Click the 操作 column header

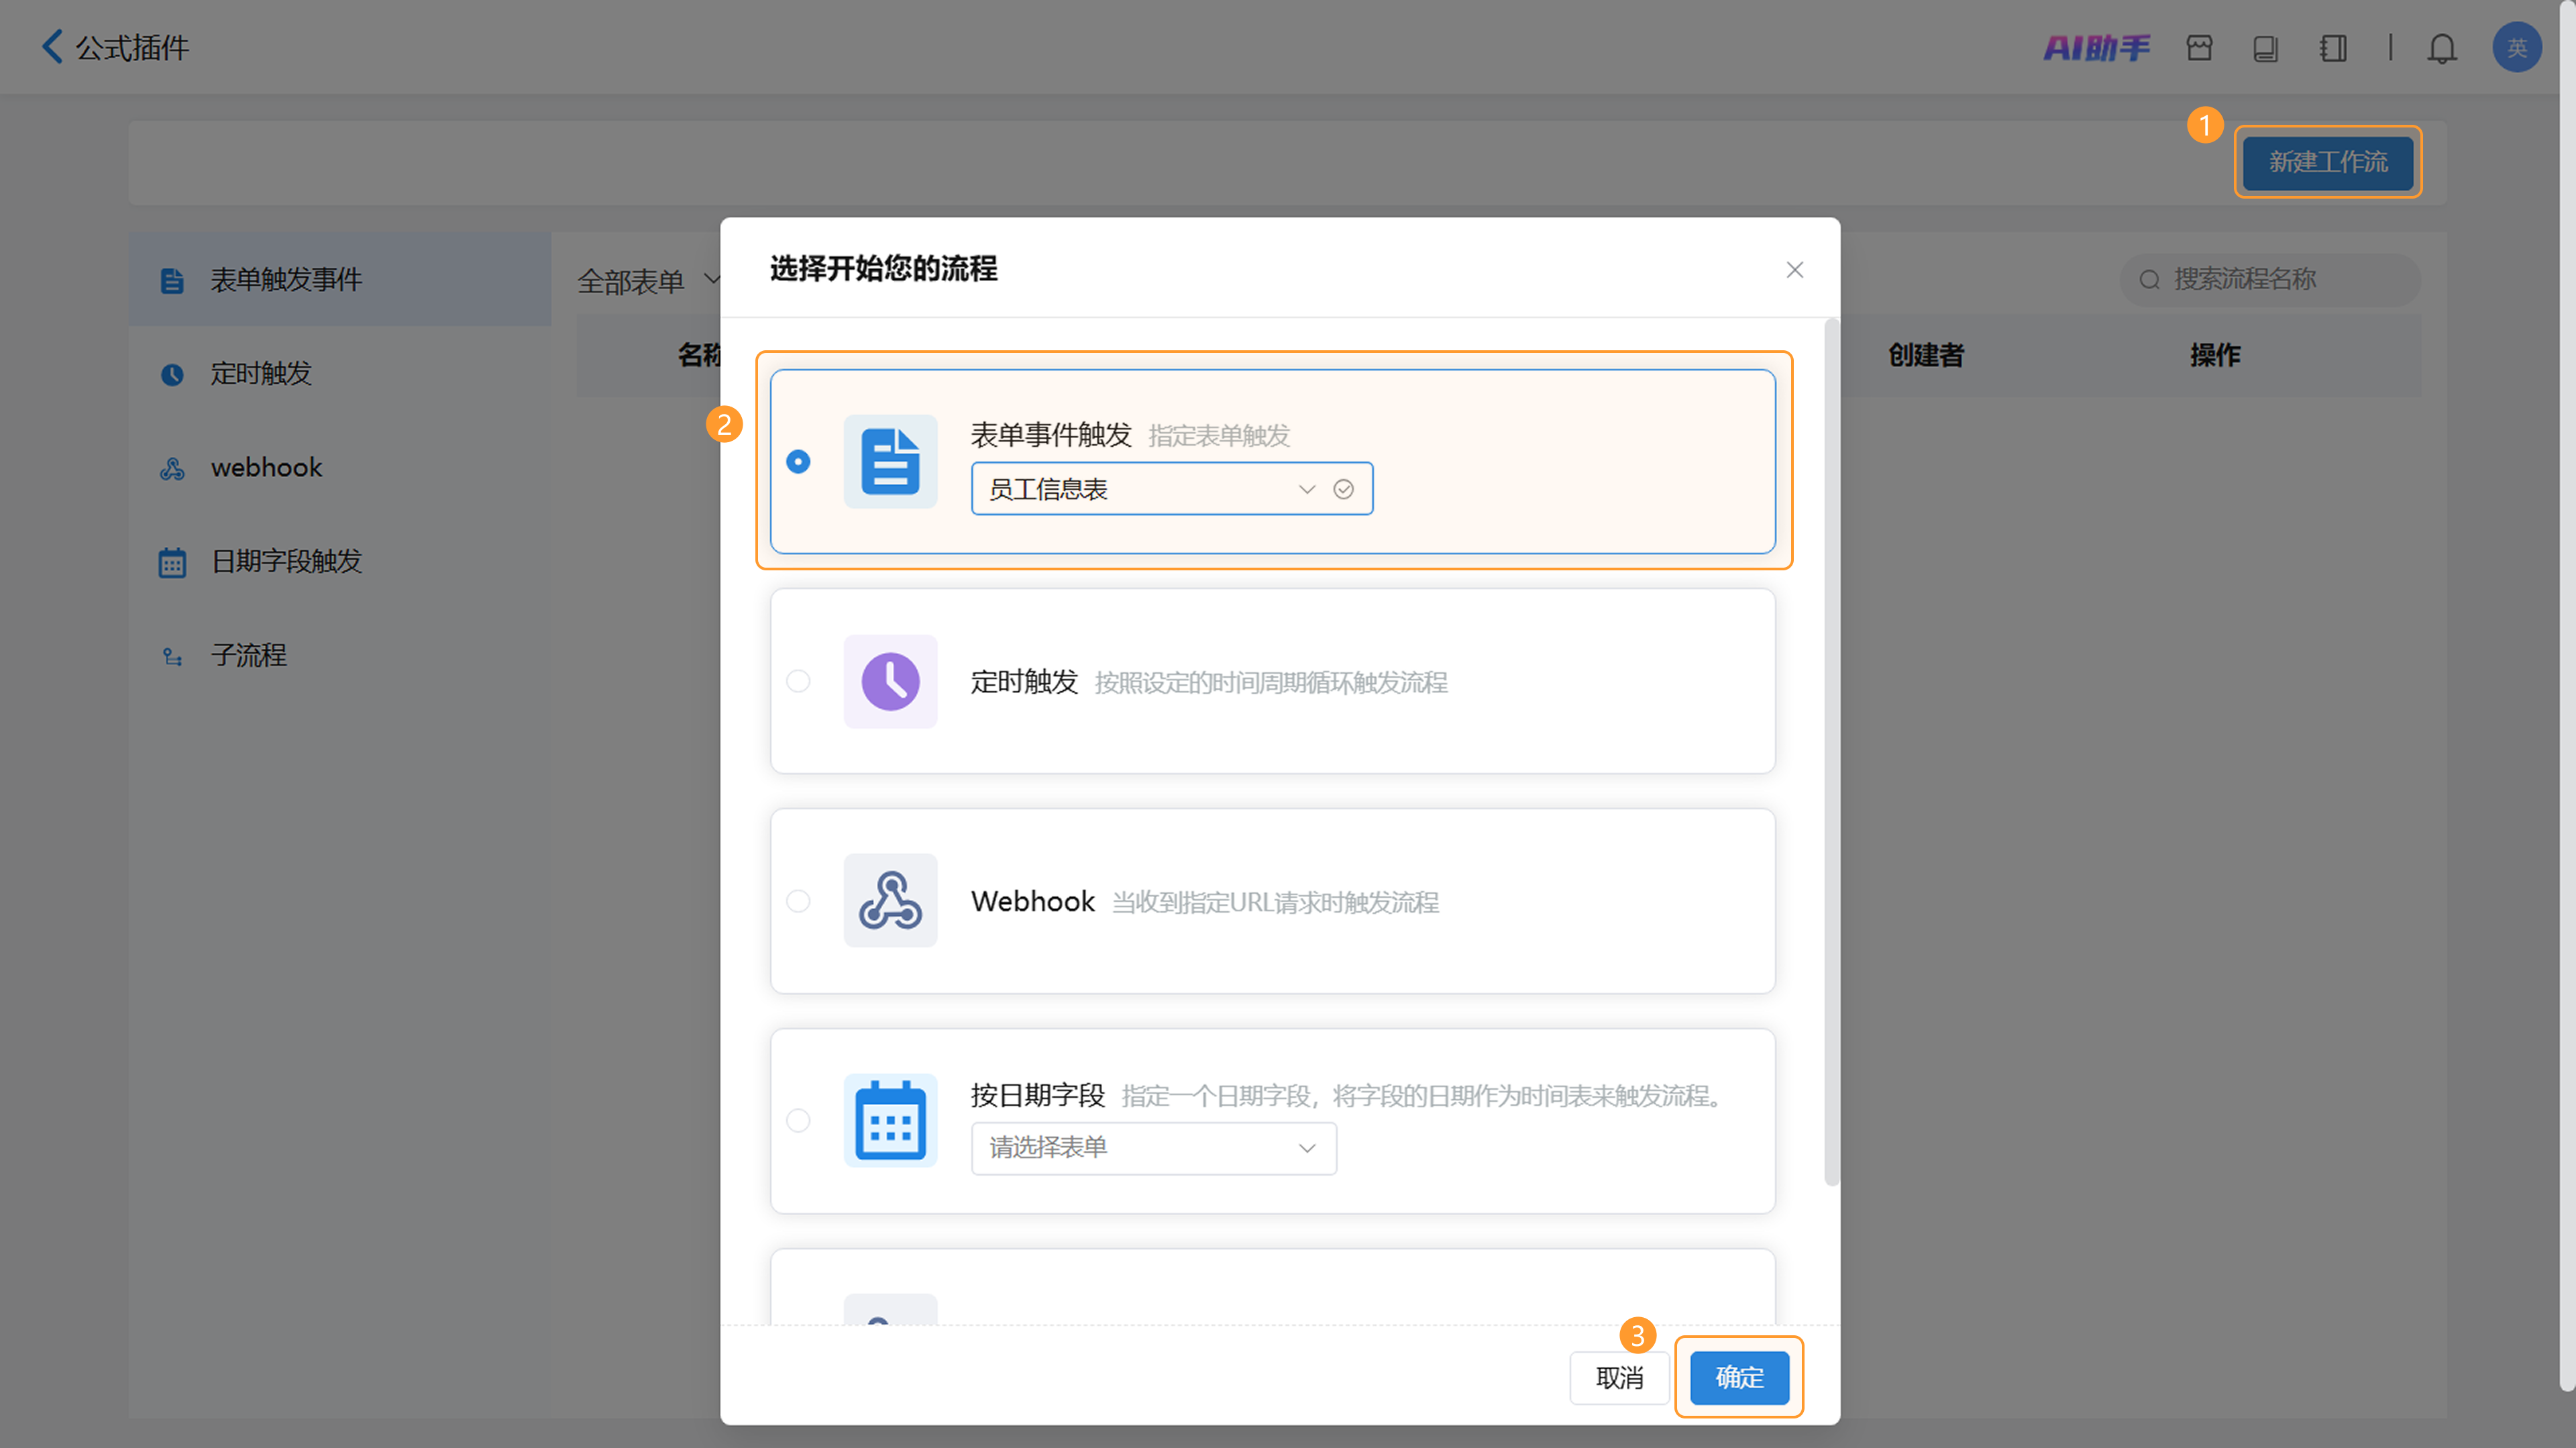pos(2215,355)
